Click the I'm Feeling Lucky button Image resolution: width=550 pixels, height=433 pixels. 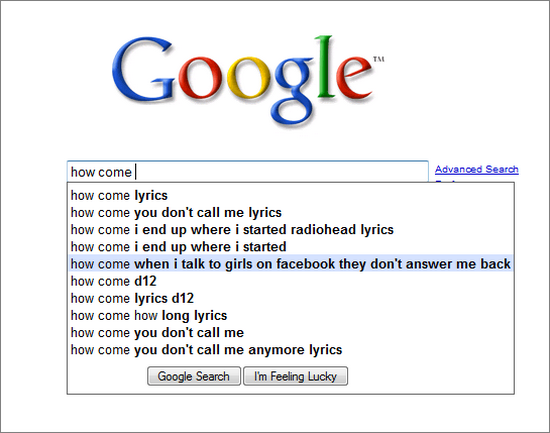pos(295,376)
